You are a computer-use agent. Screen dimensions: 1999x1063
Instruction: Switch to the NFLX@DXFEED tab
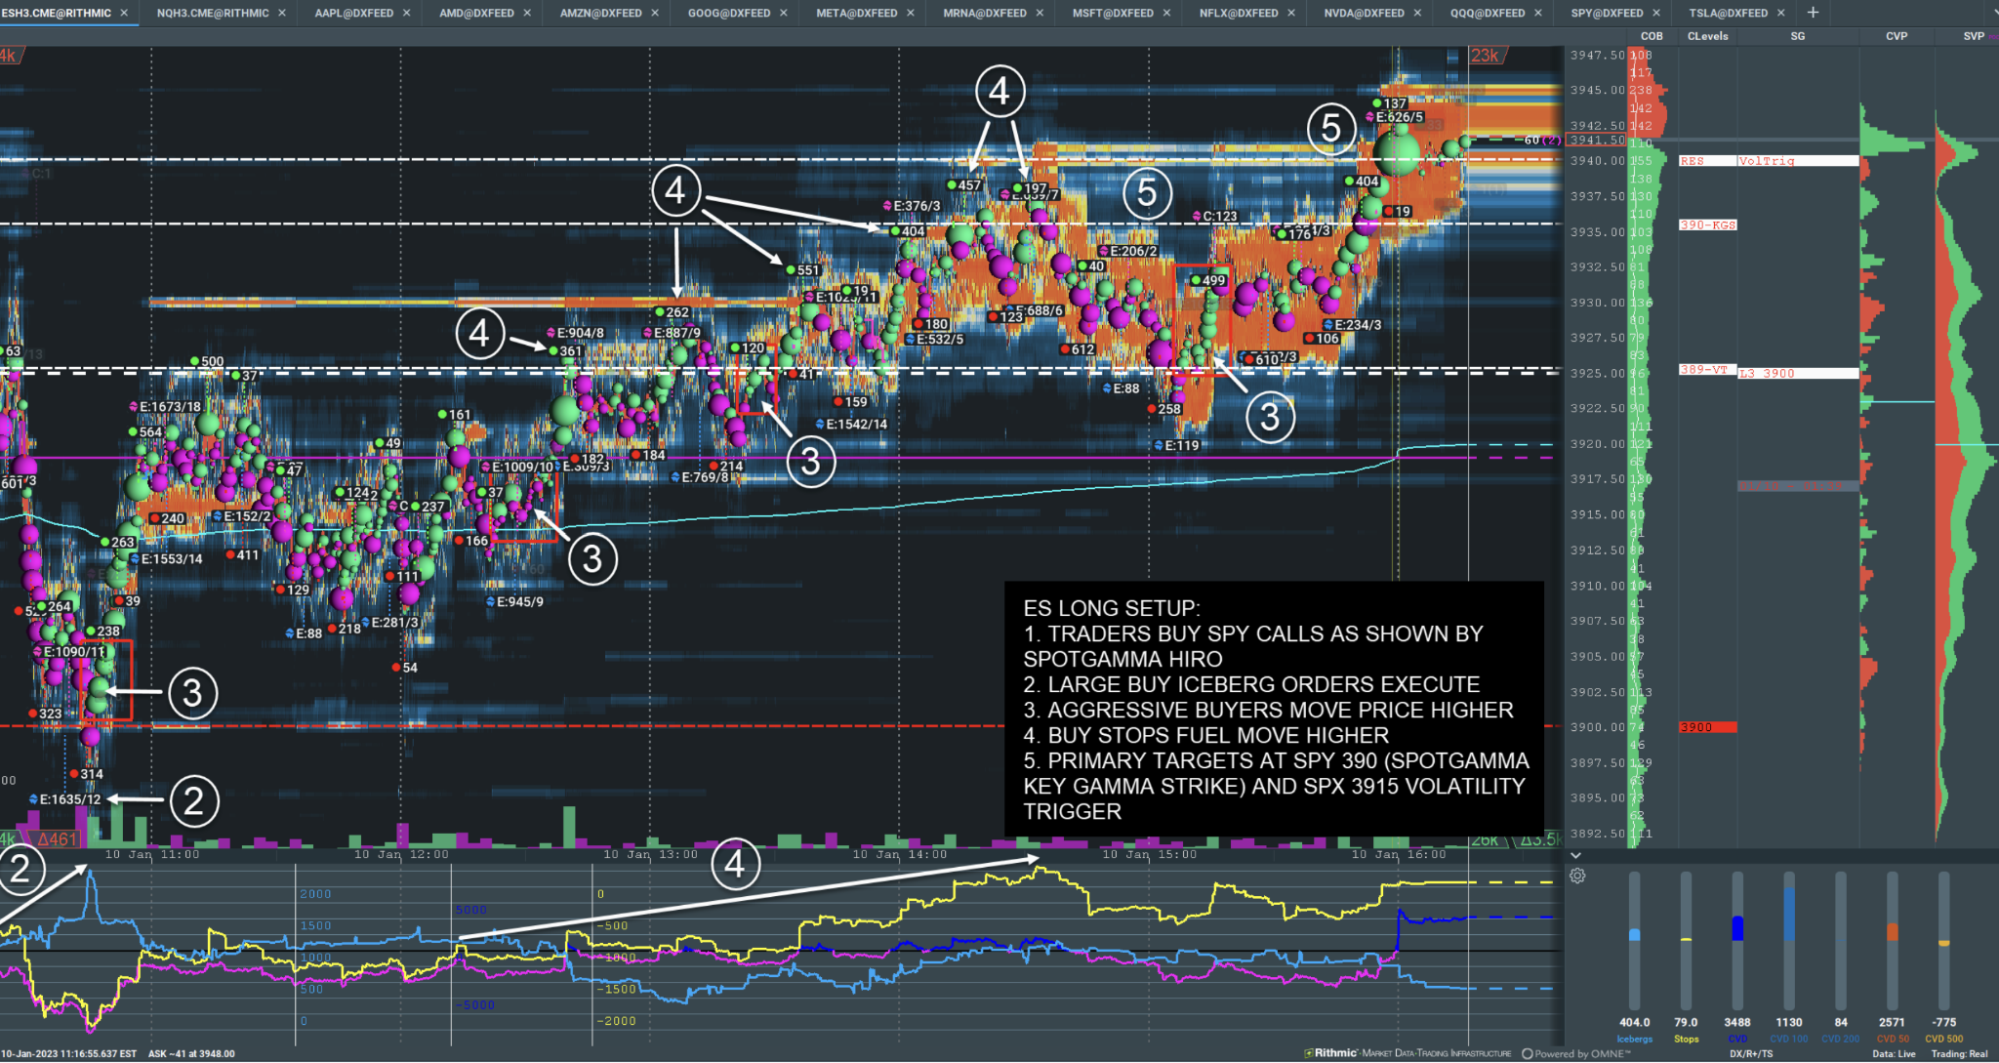pos(1238,13)
